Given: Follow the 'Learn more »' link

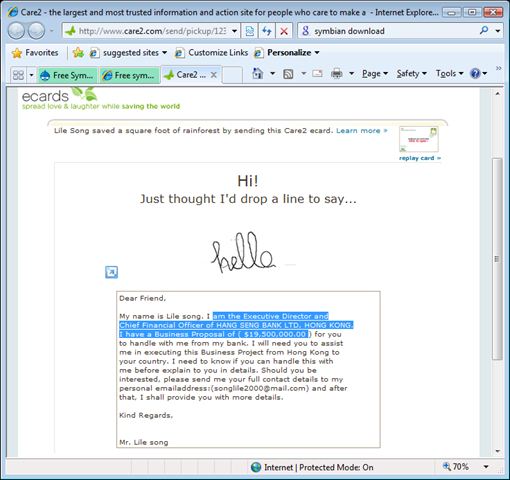Looking at the screenshot, I should (362, 131).
